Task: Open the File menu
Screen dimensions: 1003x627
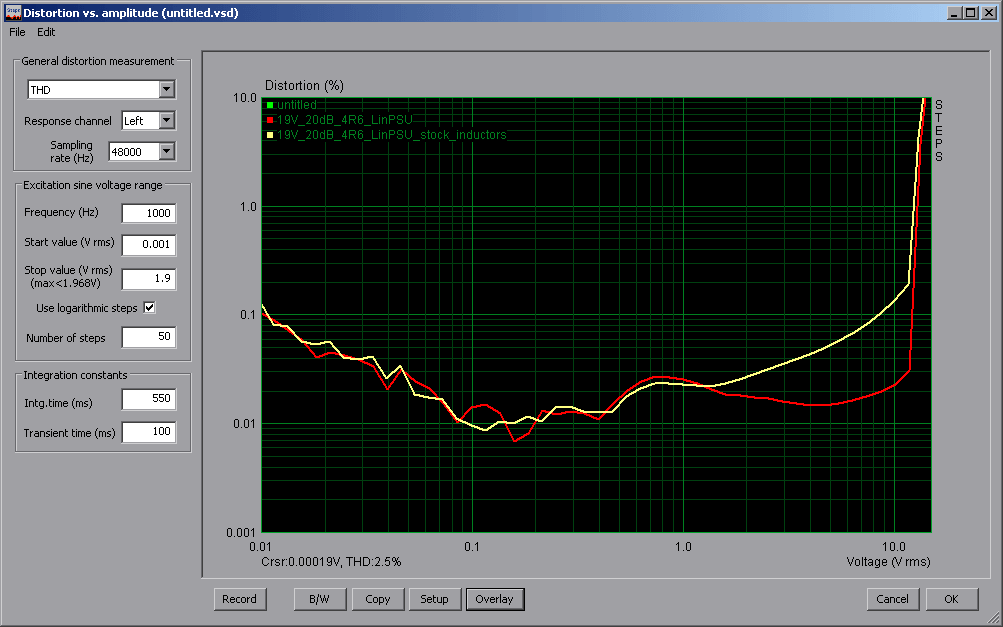Action: pyautogui.click(x=17, y=32)
